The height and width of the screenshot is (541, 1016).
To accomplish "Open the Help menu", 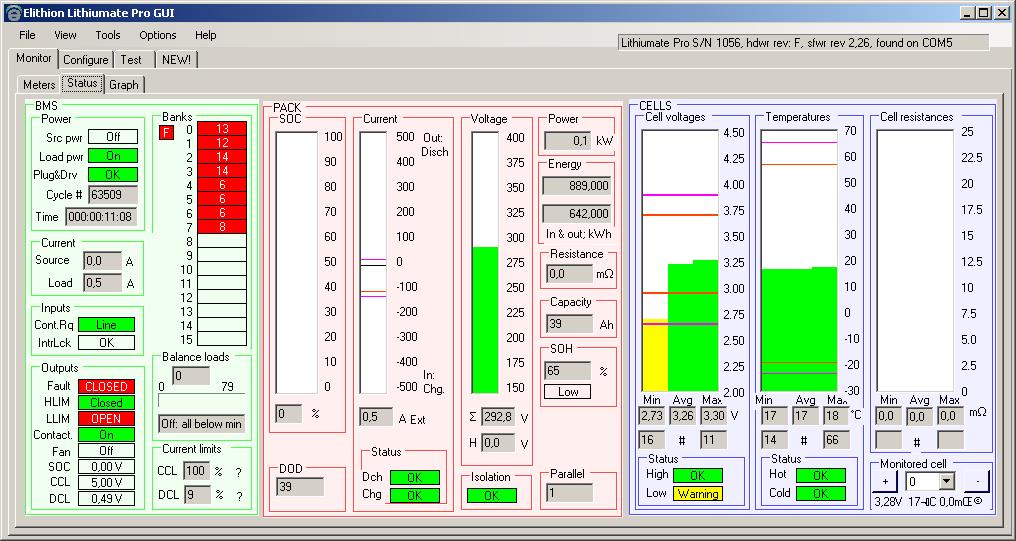I will click(x=205, y=35).
